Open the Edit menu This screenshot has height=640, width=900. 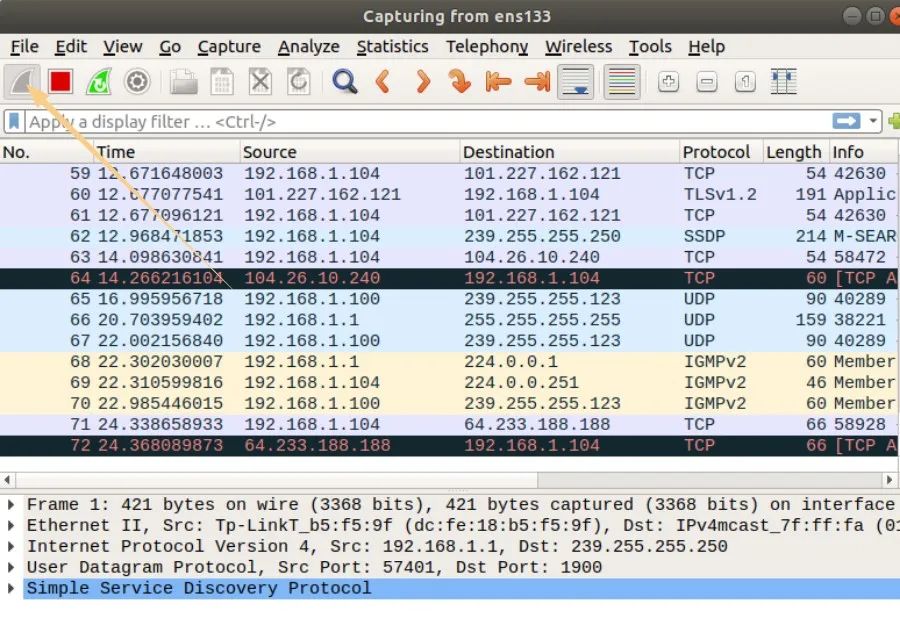point(71,46)
